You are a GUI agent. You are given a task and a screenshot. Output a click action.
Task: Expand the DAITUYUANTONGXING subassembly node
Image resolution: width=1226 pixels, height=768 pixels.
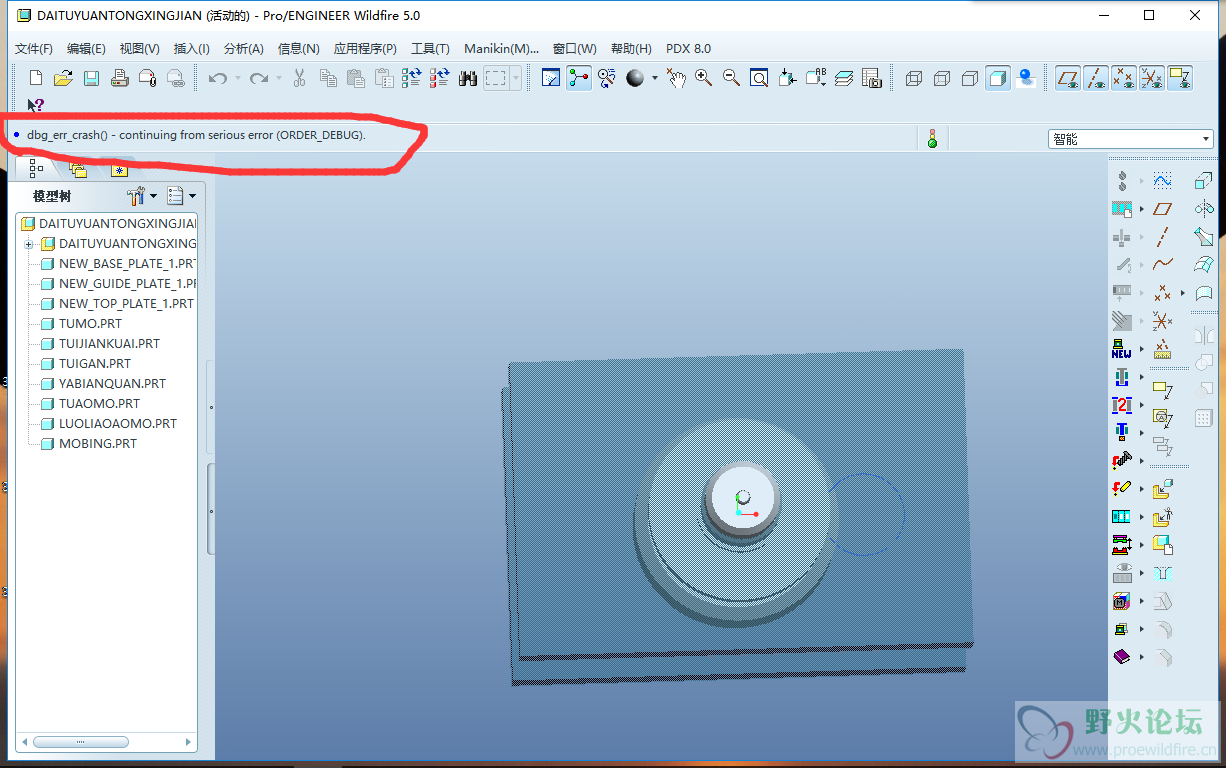tap(29, 244)
